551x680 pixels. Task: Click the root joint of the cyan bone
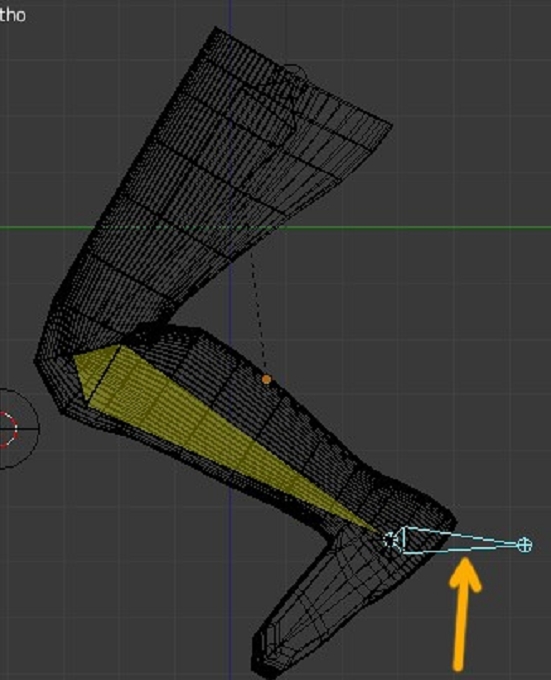click(x=391, y=540)
